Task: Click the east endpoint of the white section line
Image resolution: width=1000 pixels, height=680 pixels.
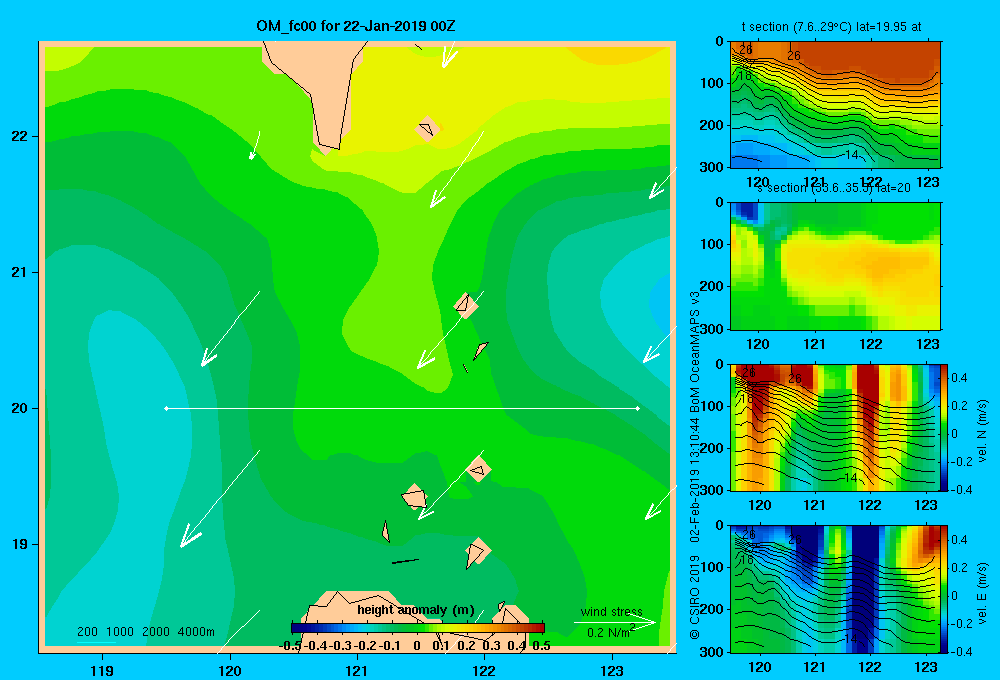Action: click(x=638, y=408)
